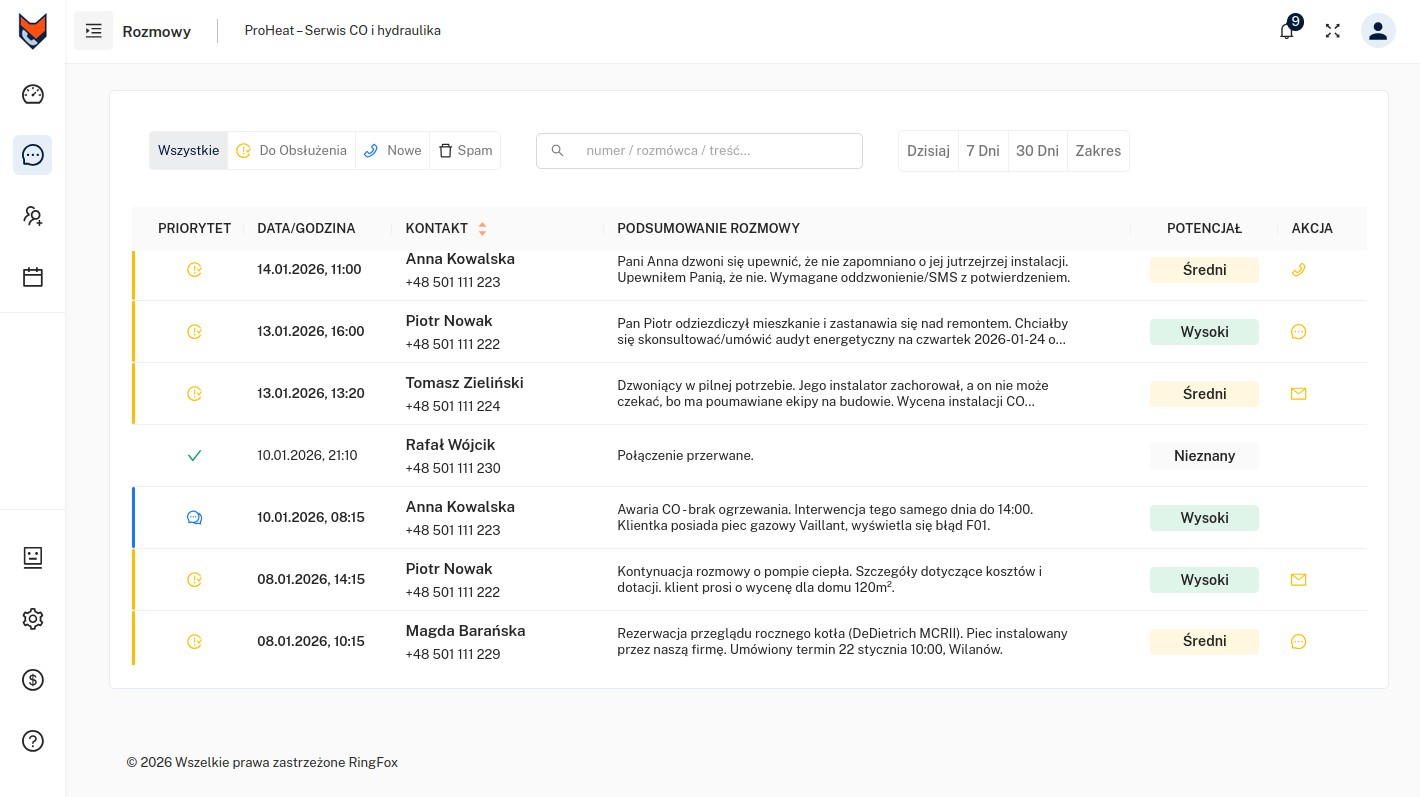Open the user profile avatar menu
1420x797 pixels.
pos(1378,31)
